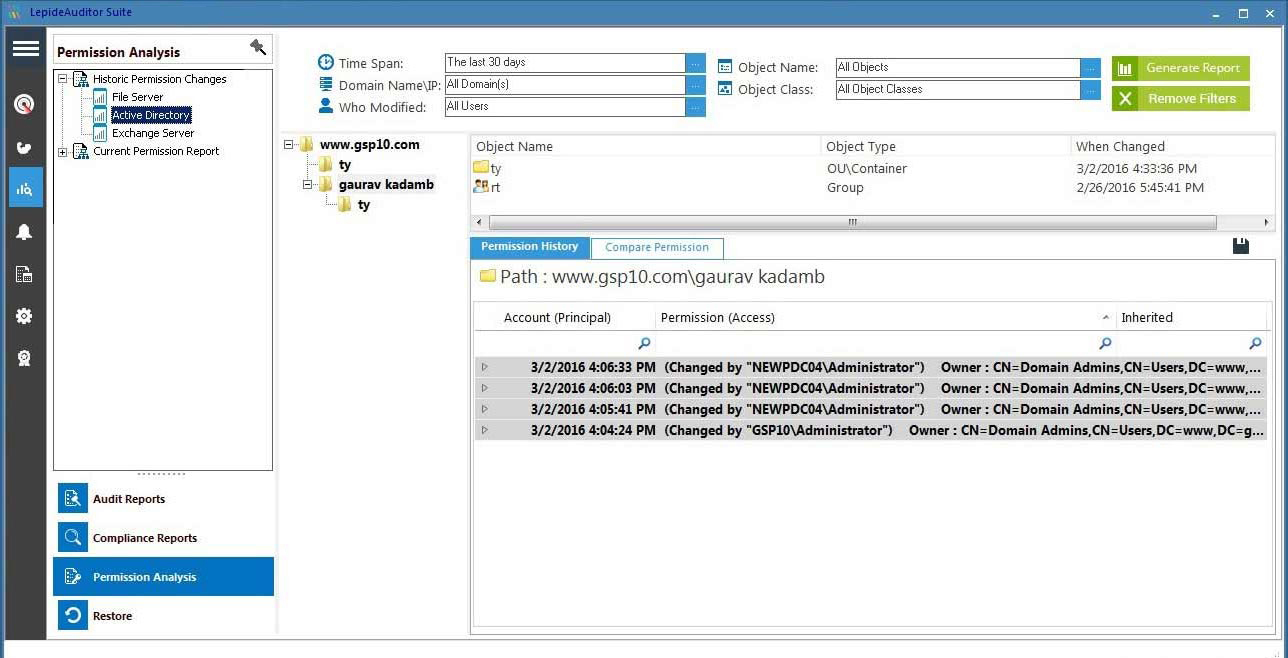Click the report sheet icon in sidebar
Image resolution: width=1288 pixels, height=658 pixels.
[25, 274]
